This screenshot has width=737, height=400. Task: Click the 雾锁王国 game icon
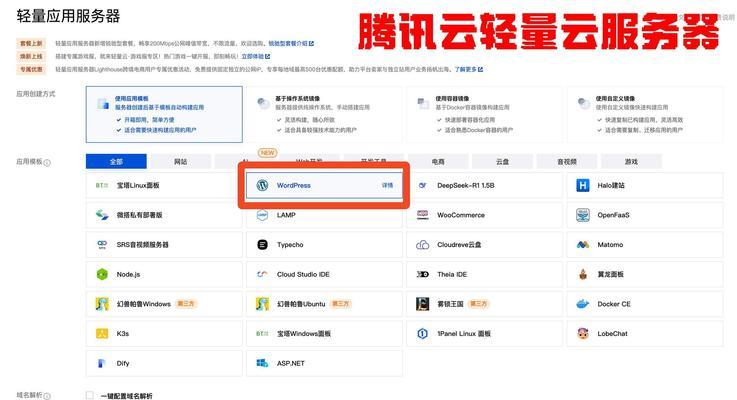[x=423, y=304]
